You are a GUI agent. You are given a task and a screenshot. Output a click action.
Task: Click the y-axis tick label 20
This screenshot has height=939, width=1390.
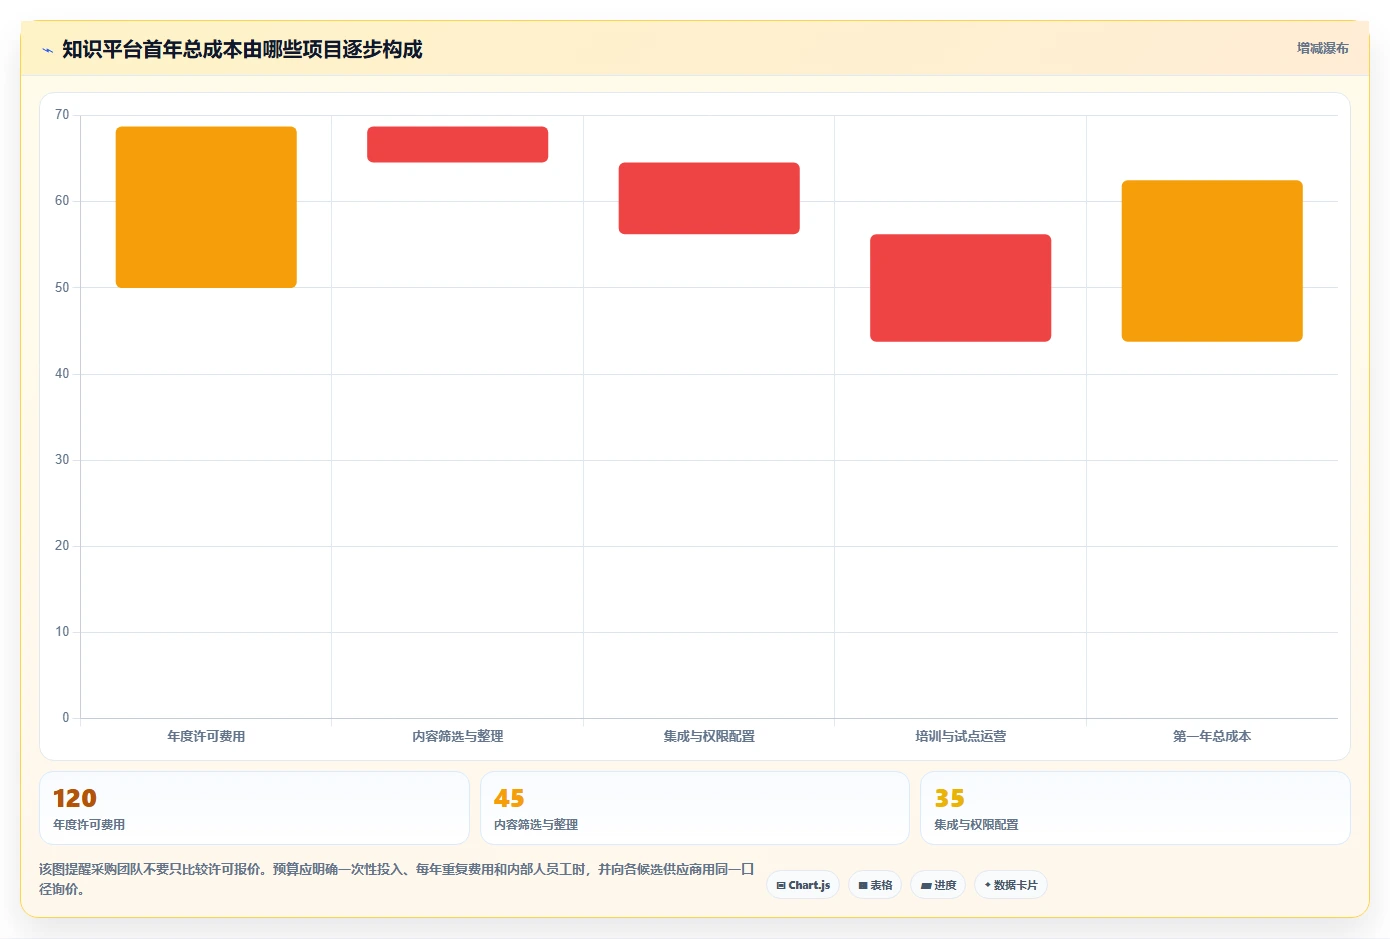point(62,546)
